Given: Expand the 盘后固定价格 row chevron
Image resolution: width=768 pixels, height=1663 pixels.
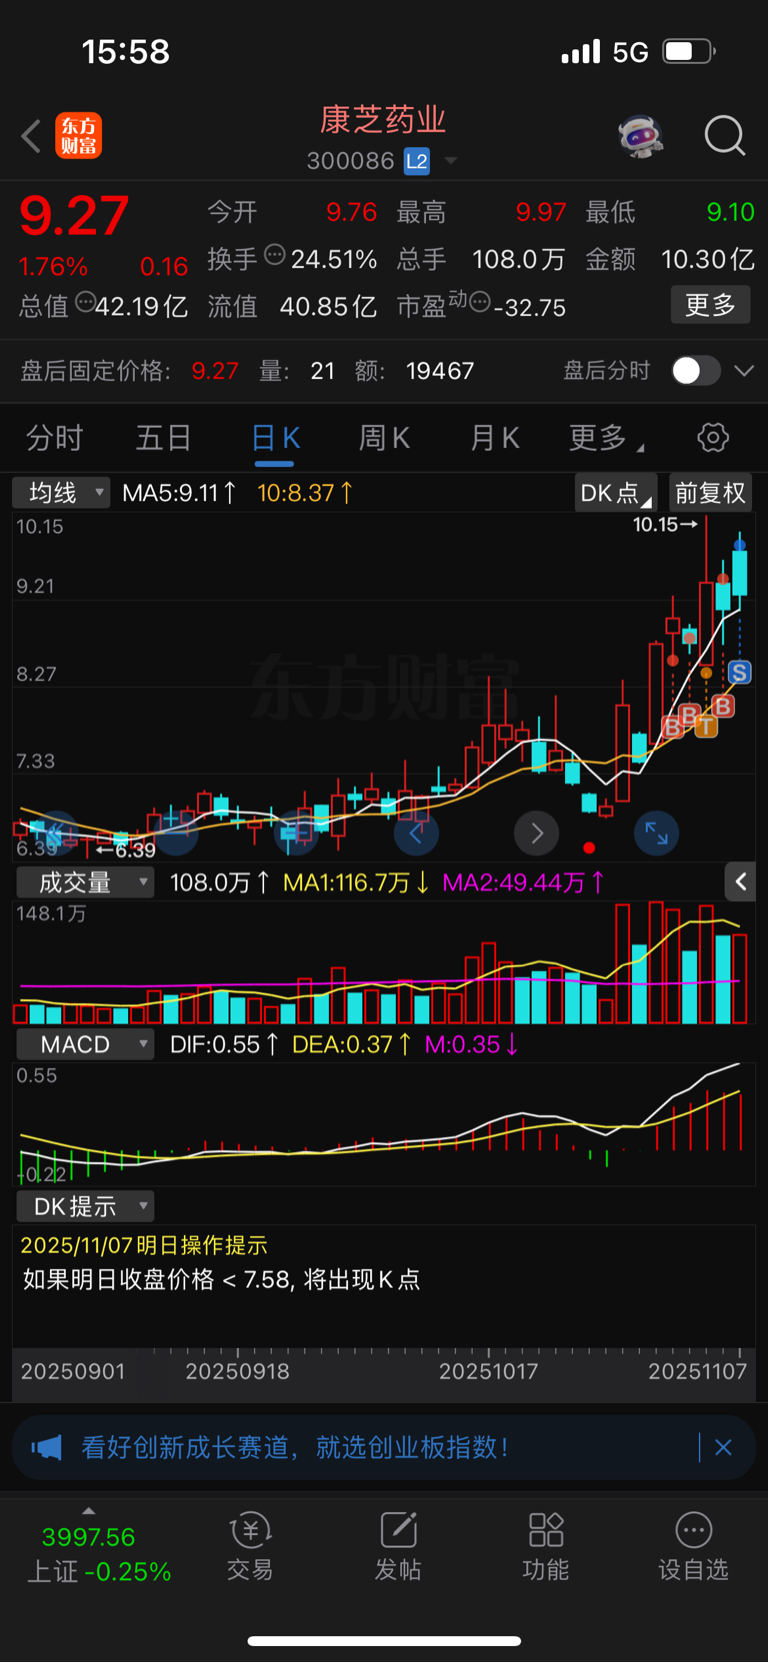Looking at the screenshot, I should coord(744,371).
